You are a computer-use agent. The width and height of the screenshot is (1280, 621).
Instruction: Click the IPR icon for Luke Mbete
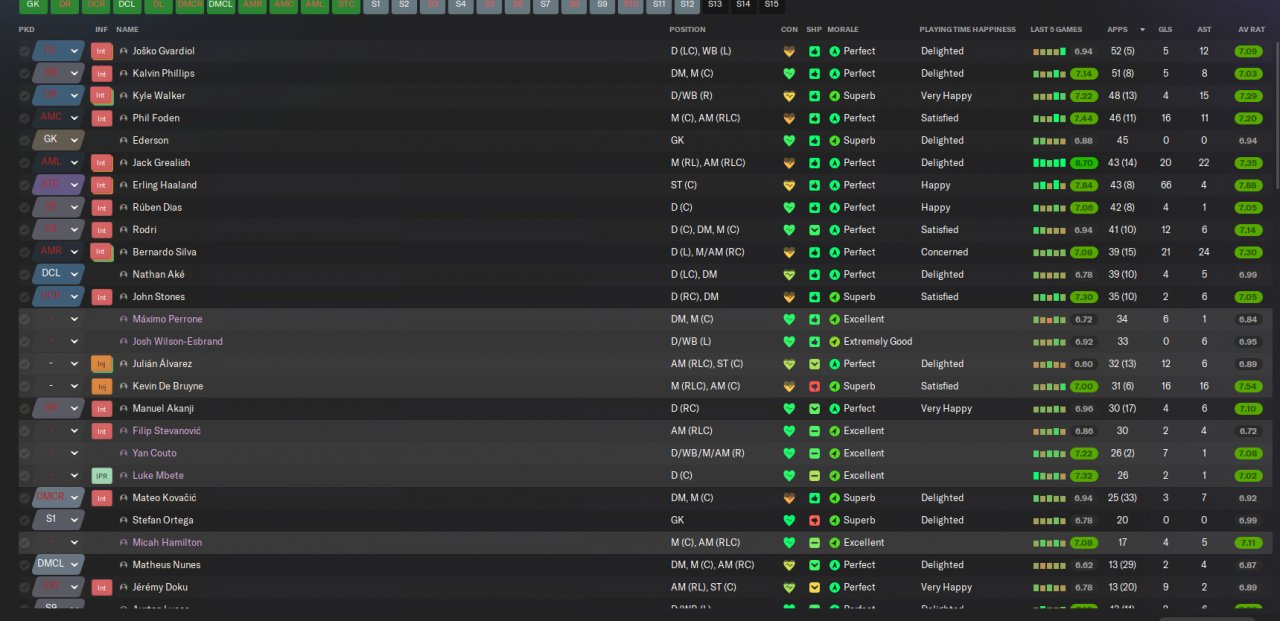101,476
